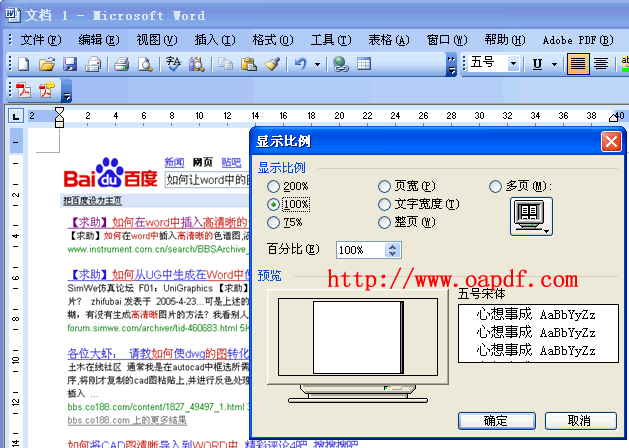The width and height of the screenshot is (629, 448).
Task: Click the 百分比 percentage input field
Action: tap(361, 250)
